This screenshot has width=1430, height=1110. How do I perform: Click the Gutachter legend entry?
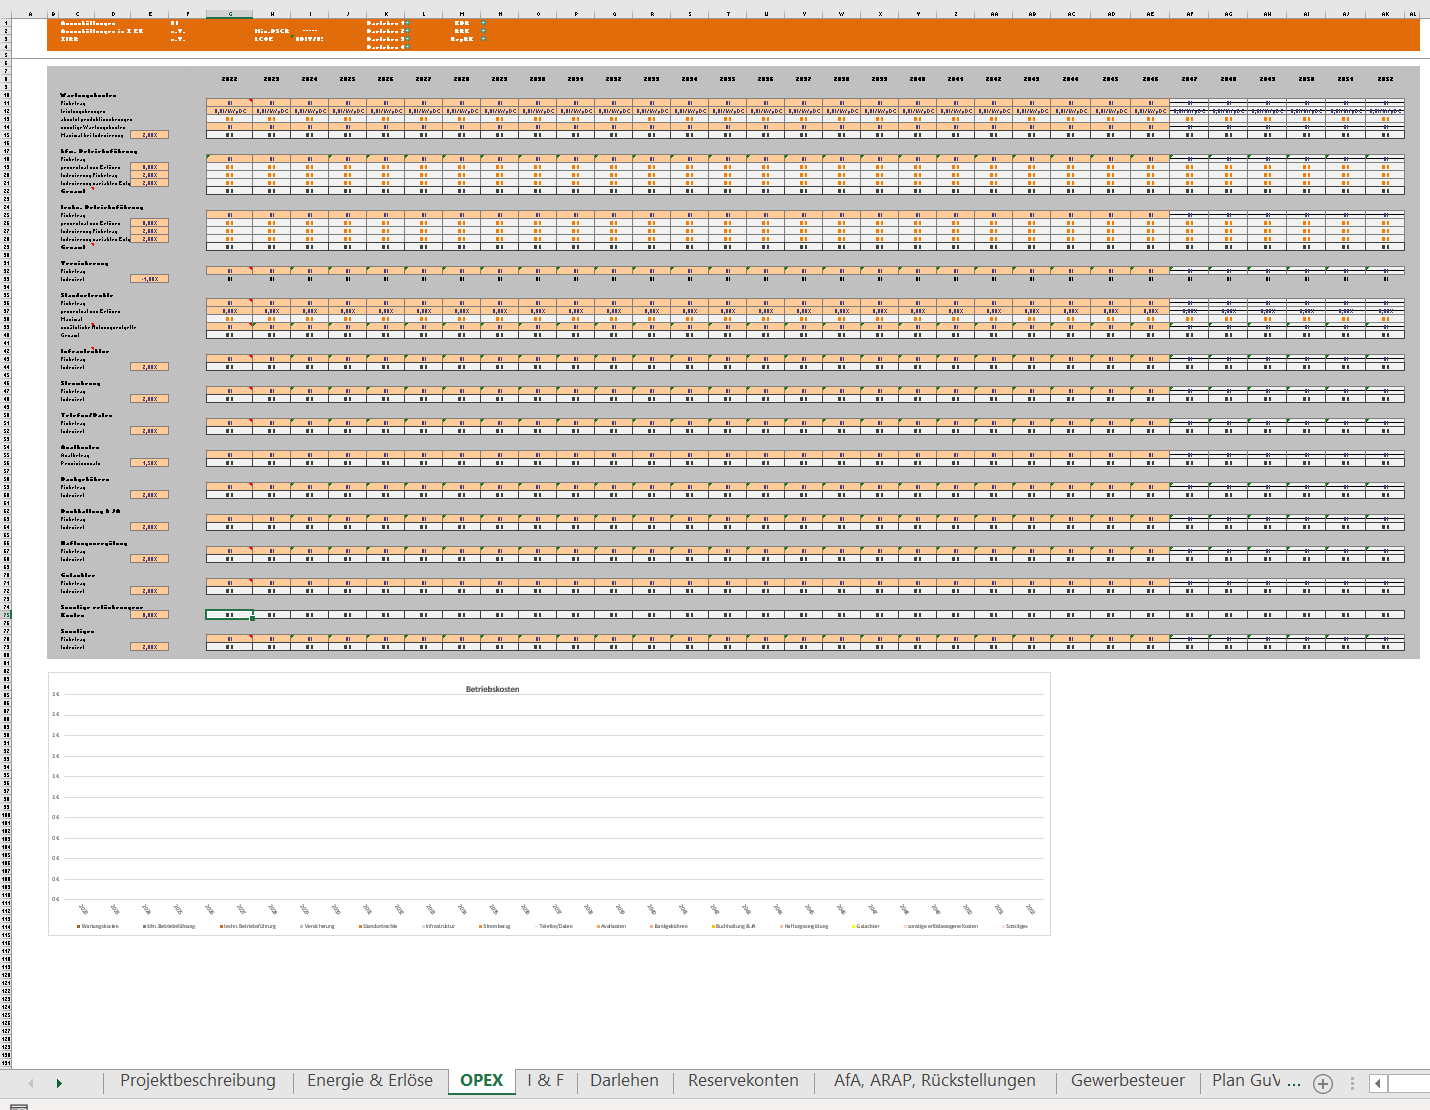click(x=866, y=926)
